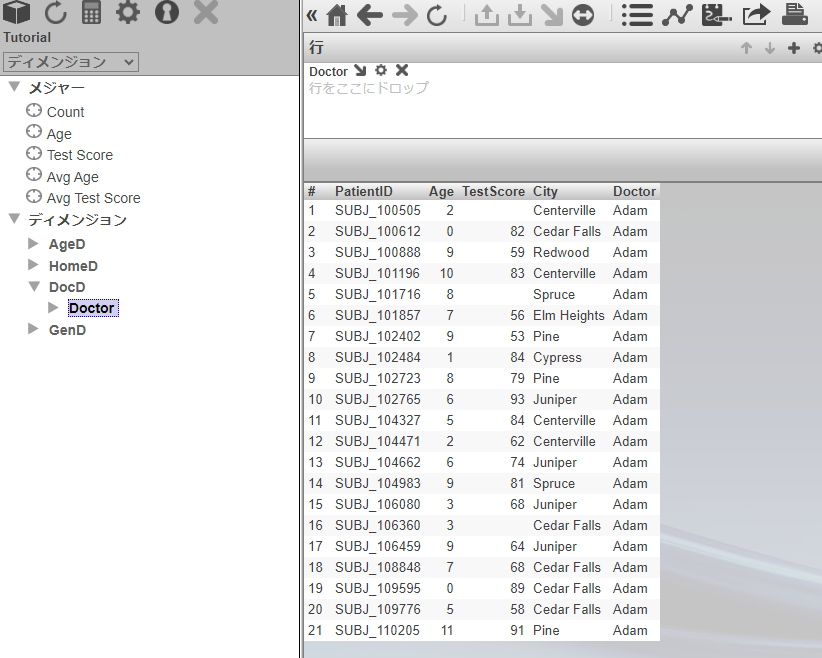Open the calculator icon in left toolbar

[91, 12]
